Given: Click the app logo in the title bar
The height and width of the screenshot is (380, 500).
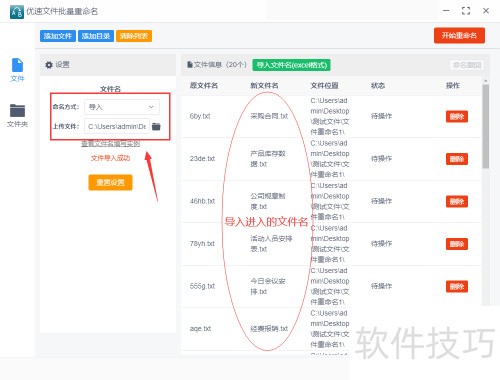Looking at the screenshot, I should tap(17, 12).
